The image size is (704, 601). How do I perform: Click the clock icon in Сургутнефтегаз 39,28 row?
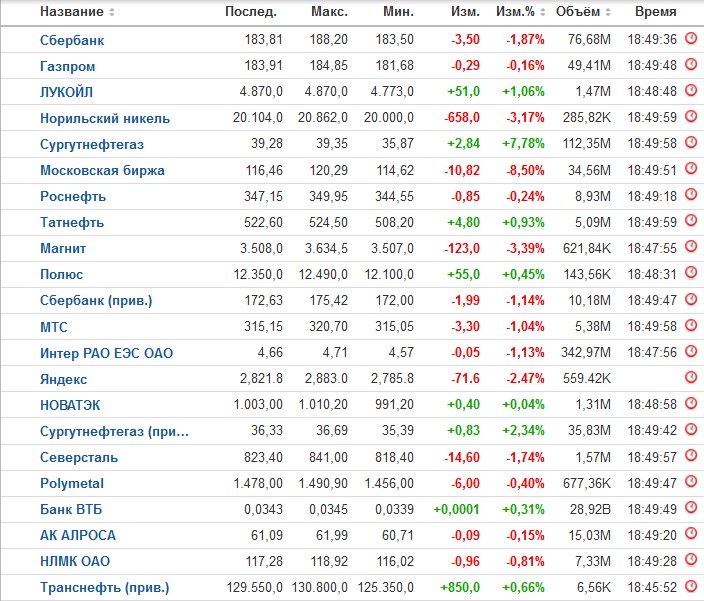691,143
